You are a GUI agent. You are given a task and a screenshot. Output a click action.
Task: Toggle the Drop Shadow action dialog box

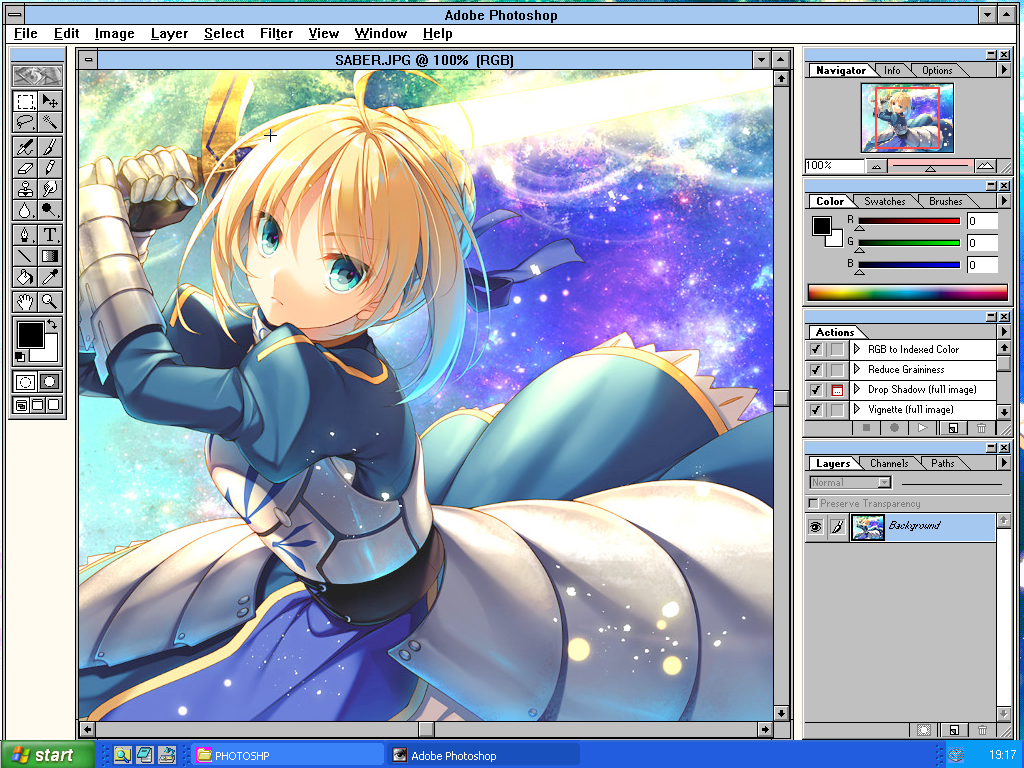tap(837, 390)
